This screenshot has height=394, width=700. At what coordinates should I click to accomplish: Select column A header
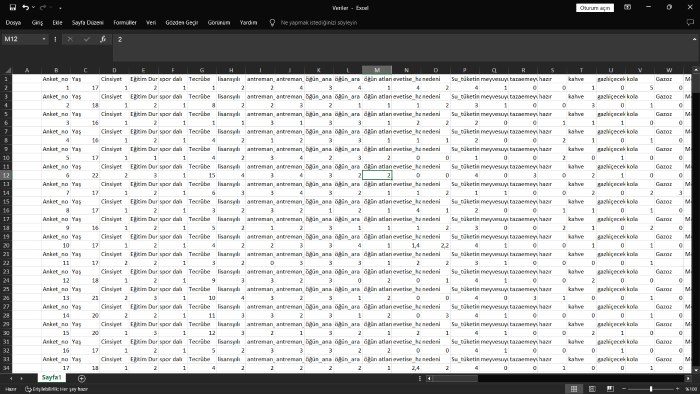coord(27,70)
